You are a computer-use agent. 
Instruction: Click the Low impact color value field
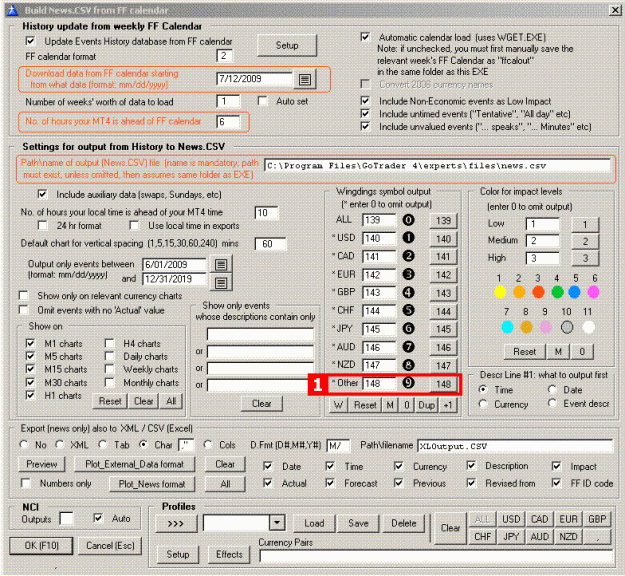[542, 224]
